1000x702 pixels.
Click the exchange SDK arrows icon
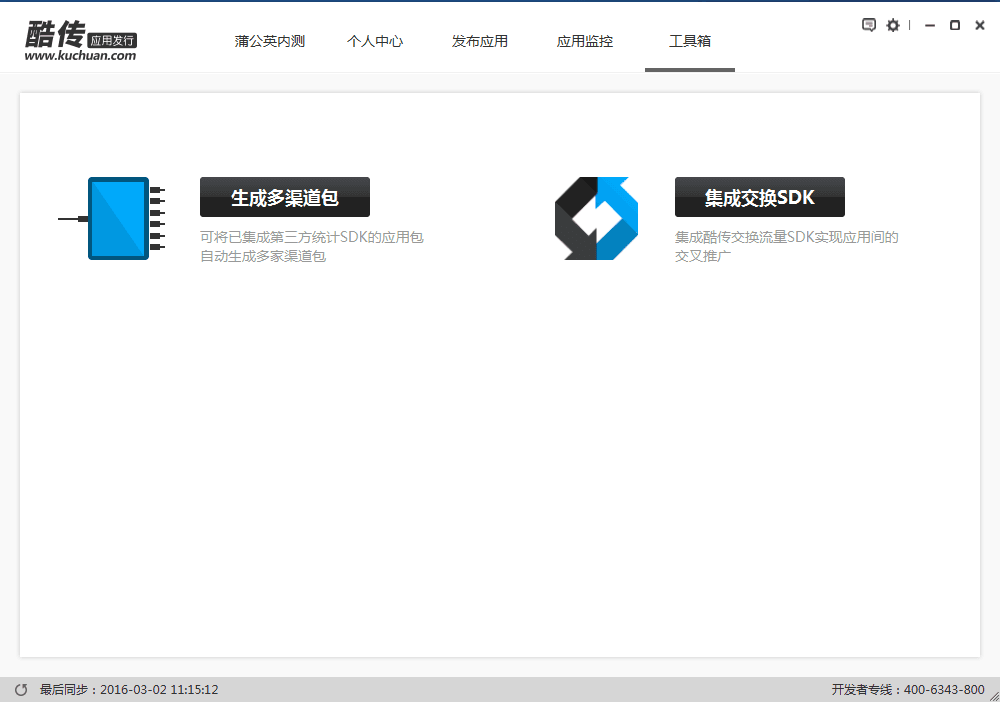[x=596, y=218]
